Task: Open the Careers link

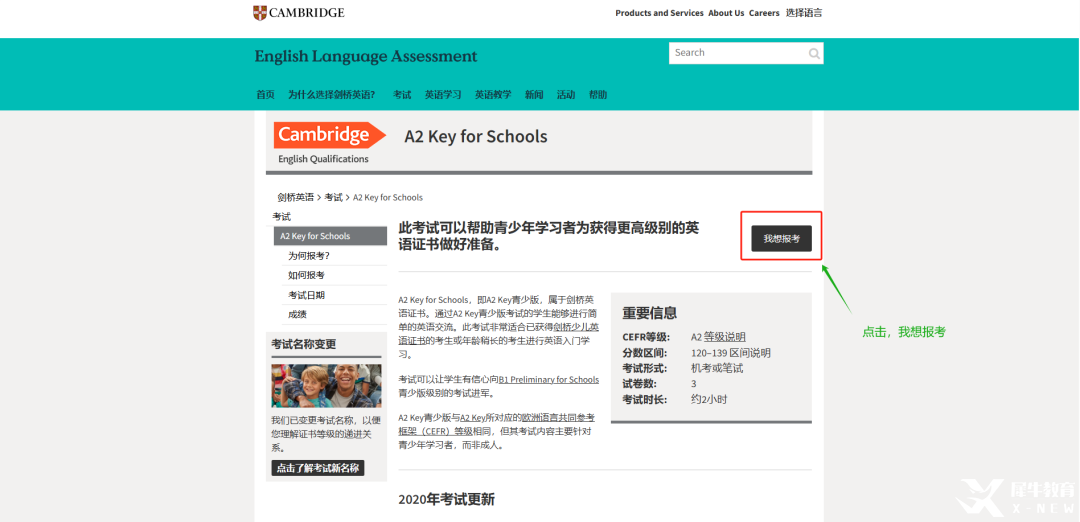Action: click(x=764, y=13)
